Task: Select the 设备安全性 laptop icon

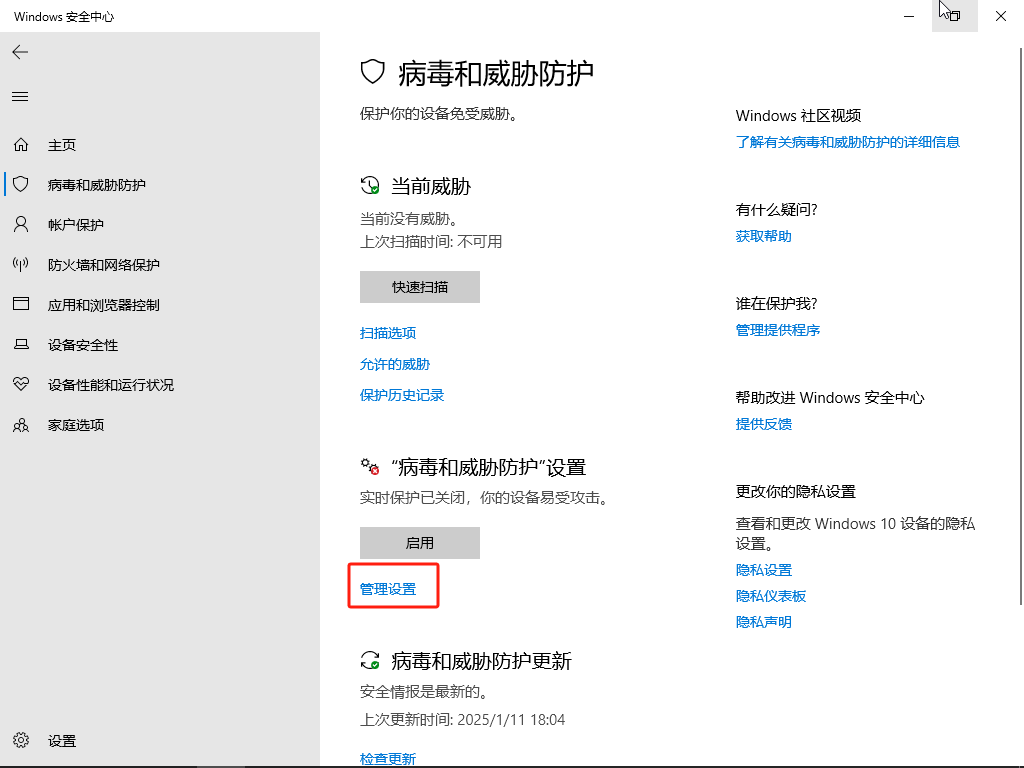Action: click(x=20, y=344)
